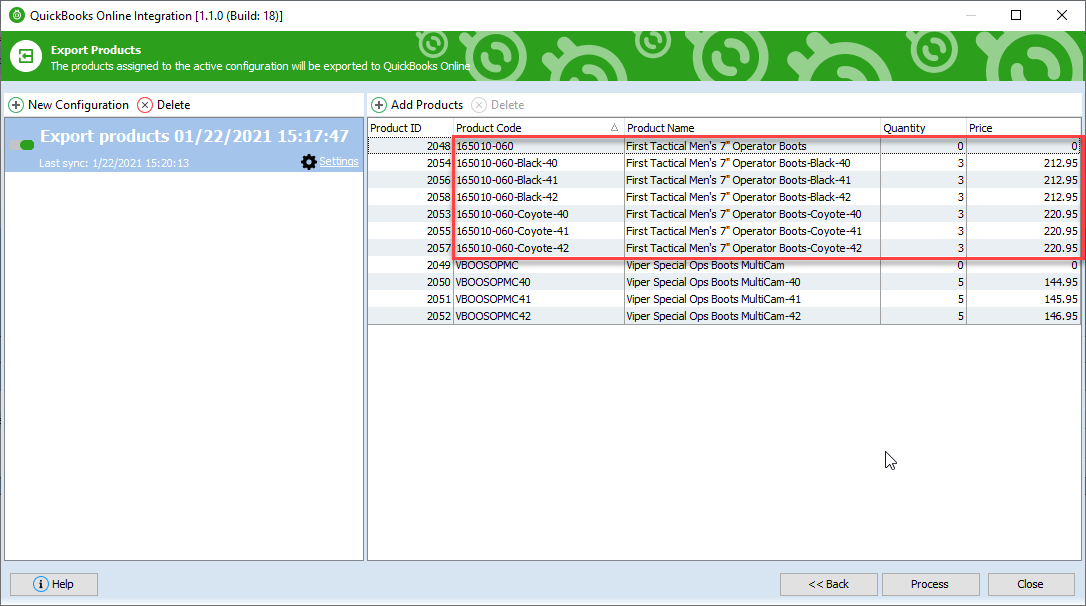The height and width of the screenshot is (606, 1086).
Task: Click the Product ID column header
Action: pyautogui.click(x=410, y=127)
